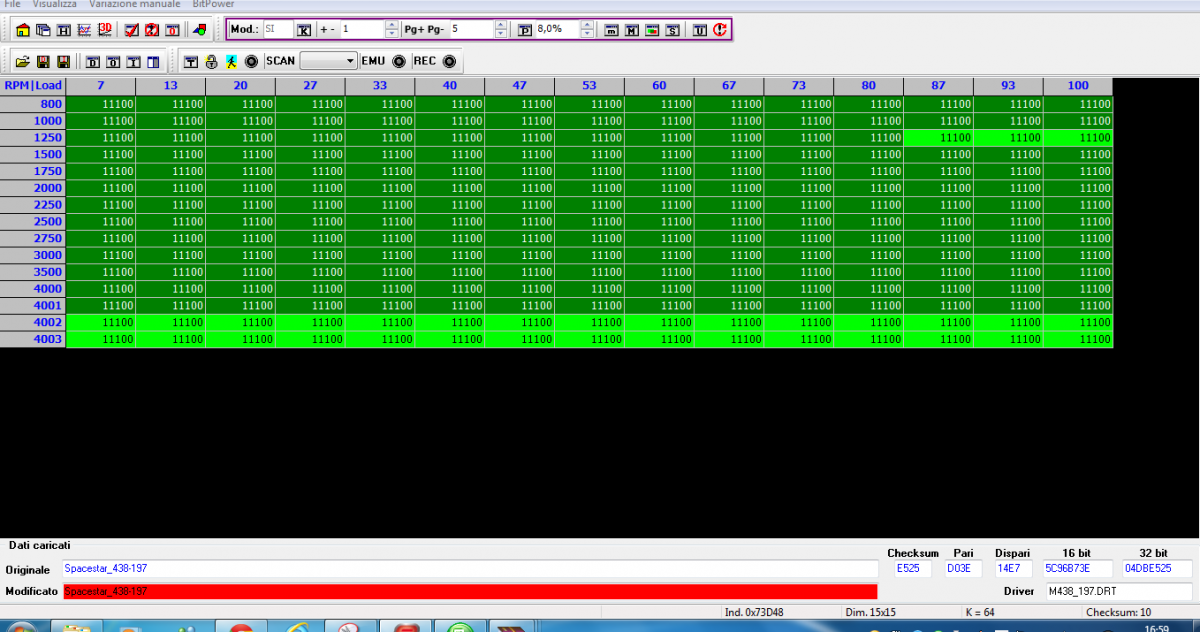
Task: Toggle the REC round button
Action: click(x=449, y=61)
